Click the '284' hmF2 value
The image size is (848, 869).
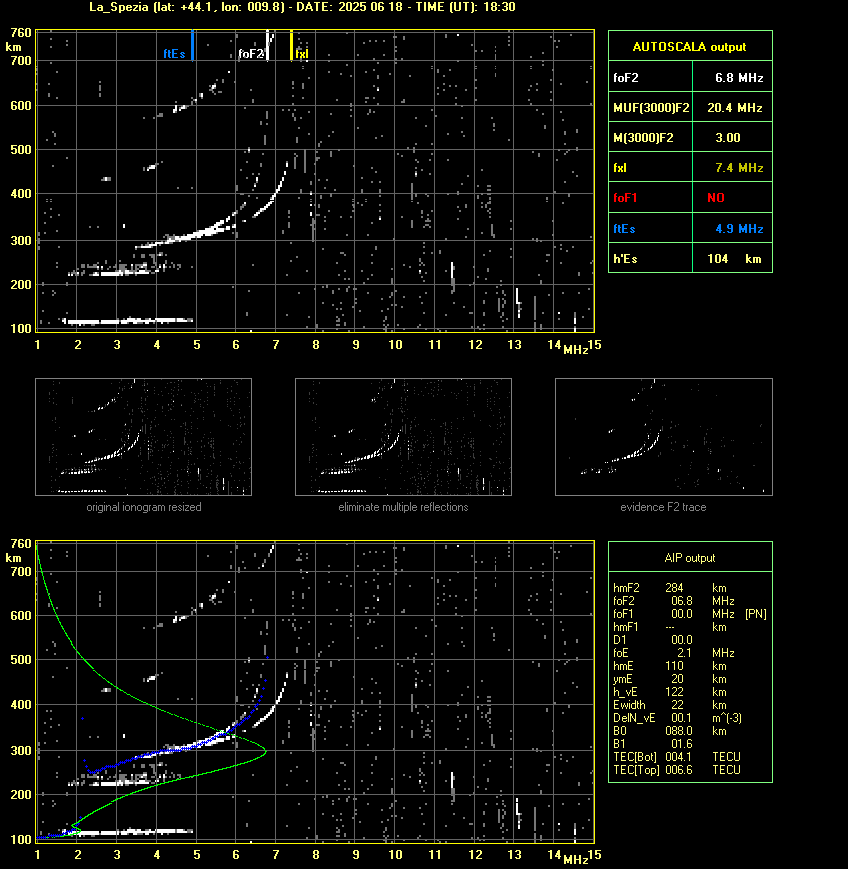[675, 588]
